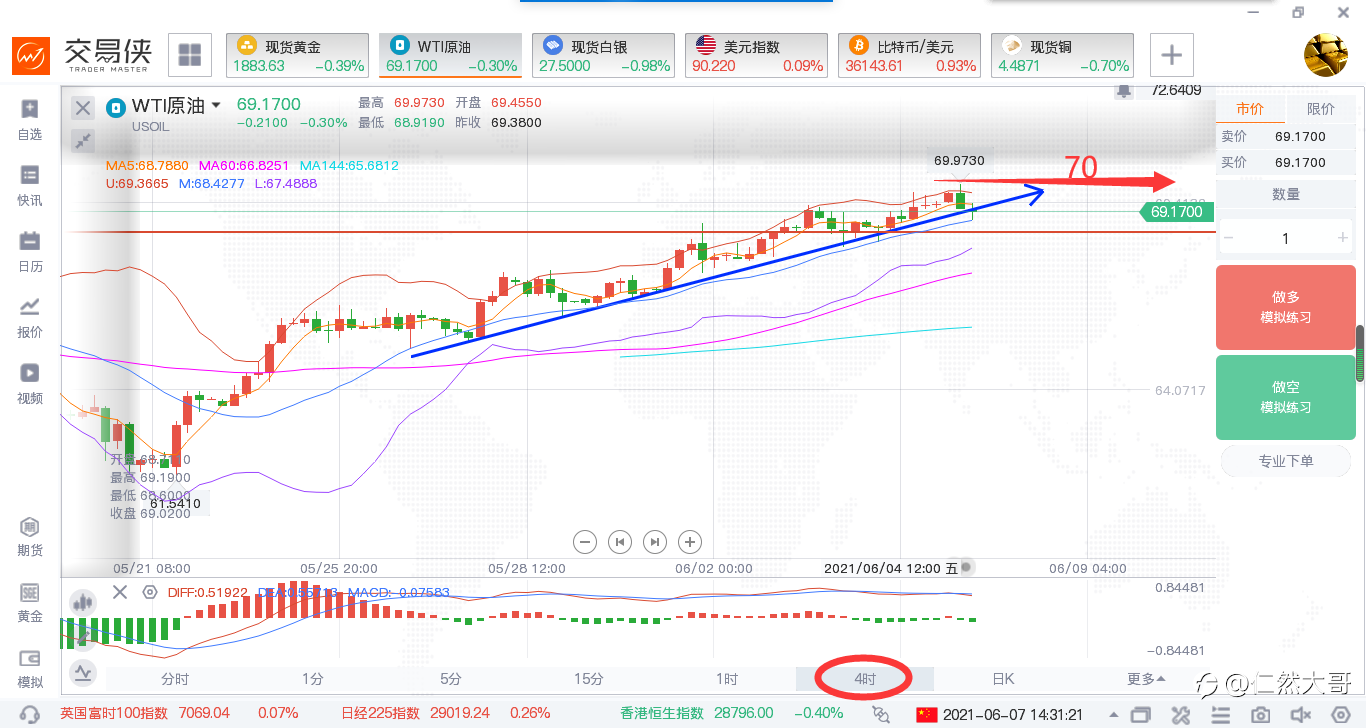Switch to the 美元指数 tab
This screenshot has width=1366, height=728.
756,55
